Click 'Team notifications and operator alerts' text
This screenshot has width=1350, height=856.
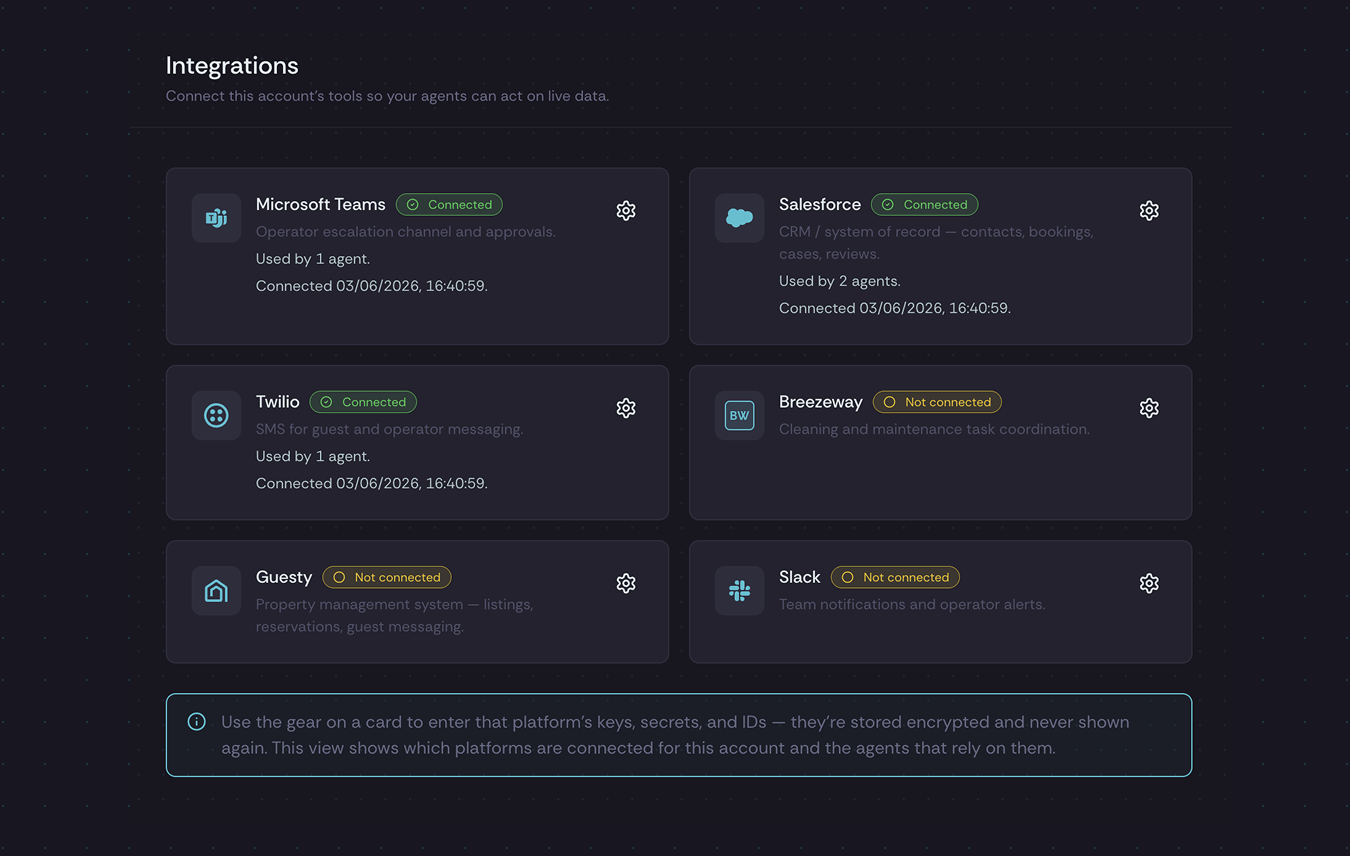point(912,604)
